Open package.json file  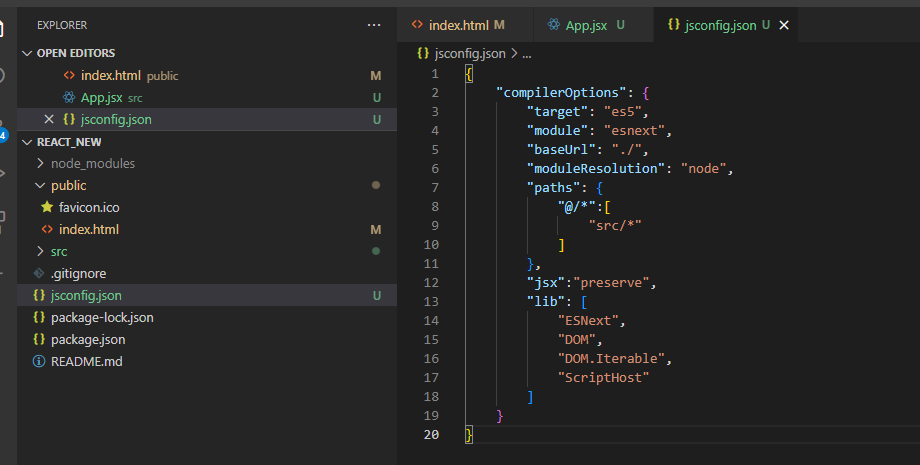tap(207, 340)
